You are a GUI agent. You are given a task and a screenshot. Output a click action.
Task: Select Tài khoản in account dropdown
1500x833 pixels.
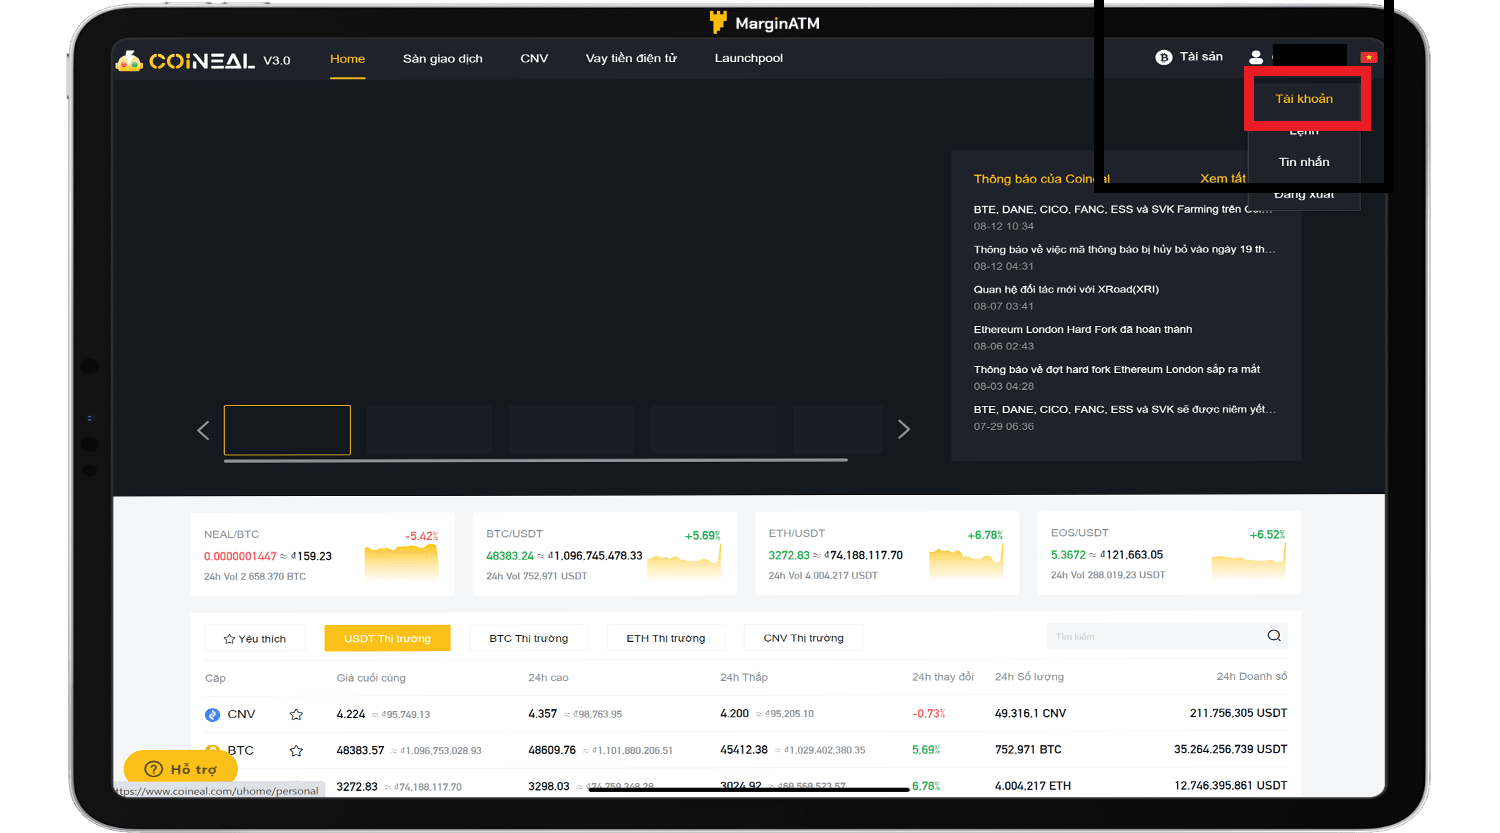pos(1304,99)
